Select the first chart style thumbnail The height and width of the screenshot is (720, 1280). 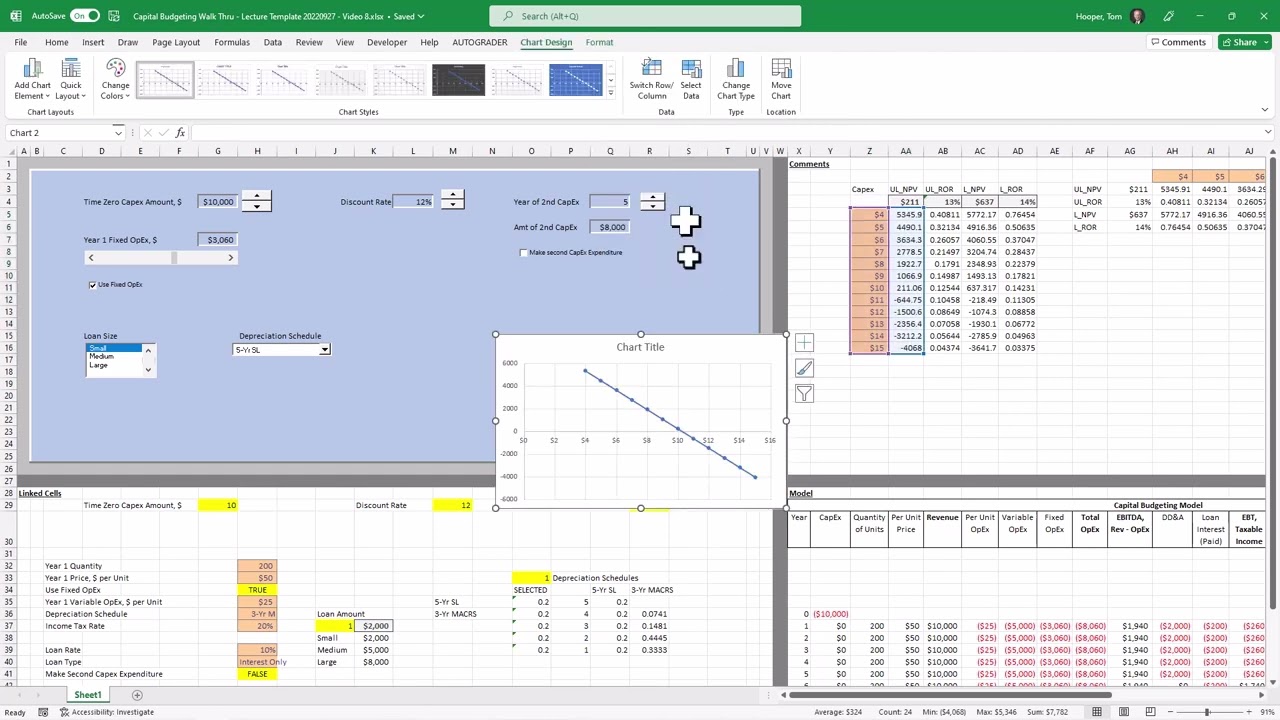(165, 80)
